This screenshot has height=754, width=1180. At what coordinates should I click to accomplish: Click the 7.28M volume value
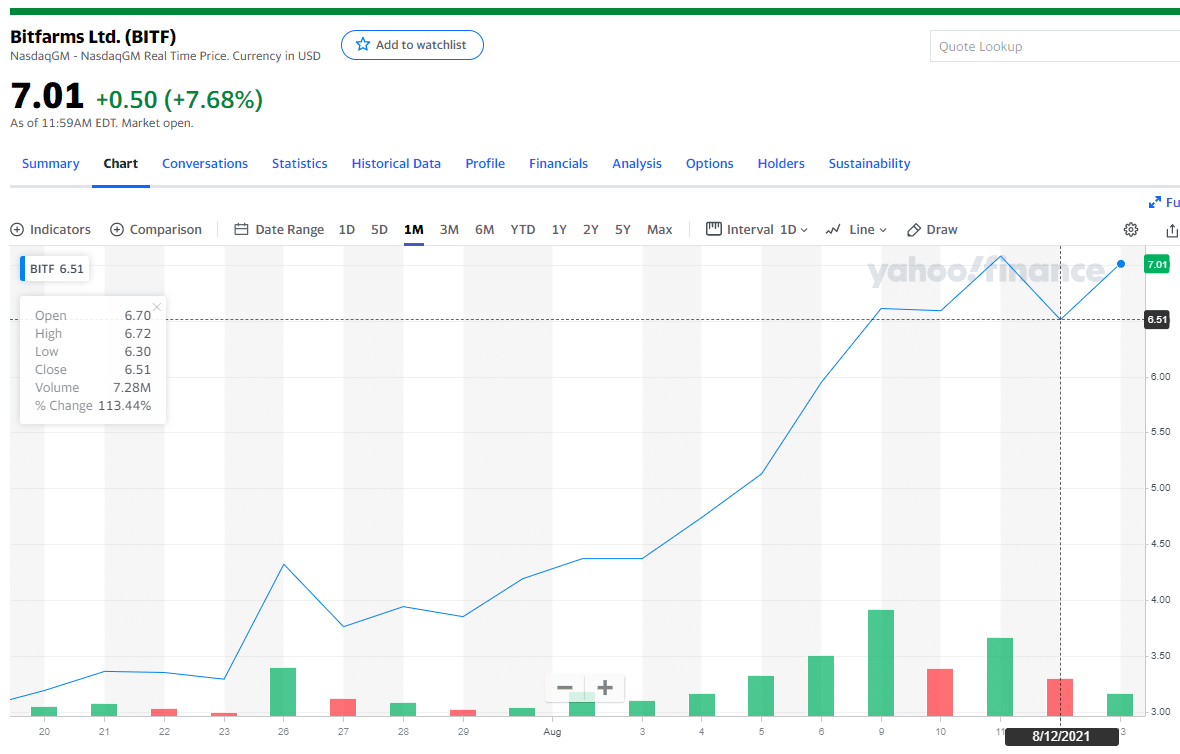[132, 388]
